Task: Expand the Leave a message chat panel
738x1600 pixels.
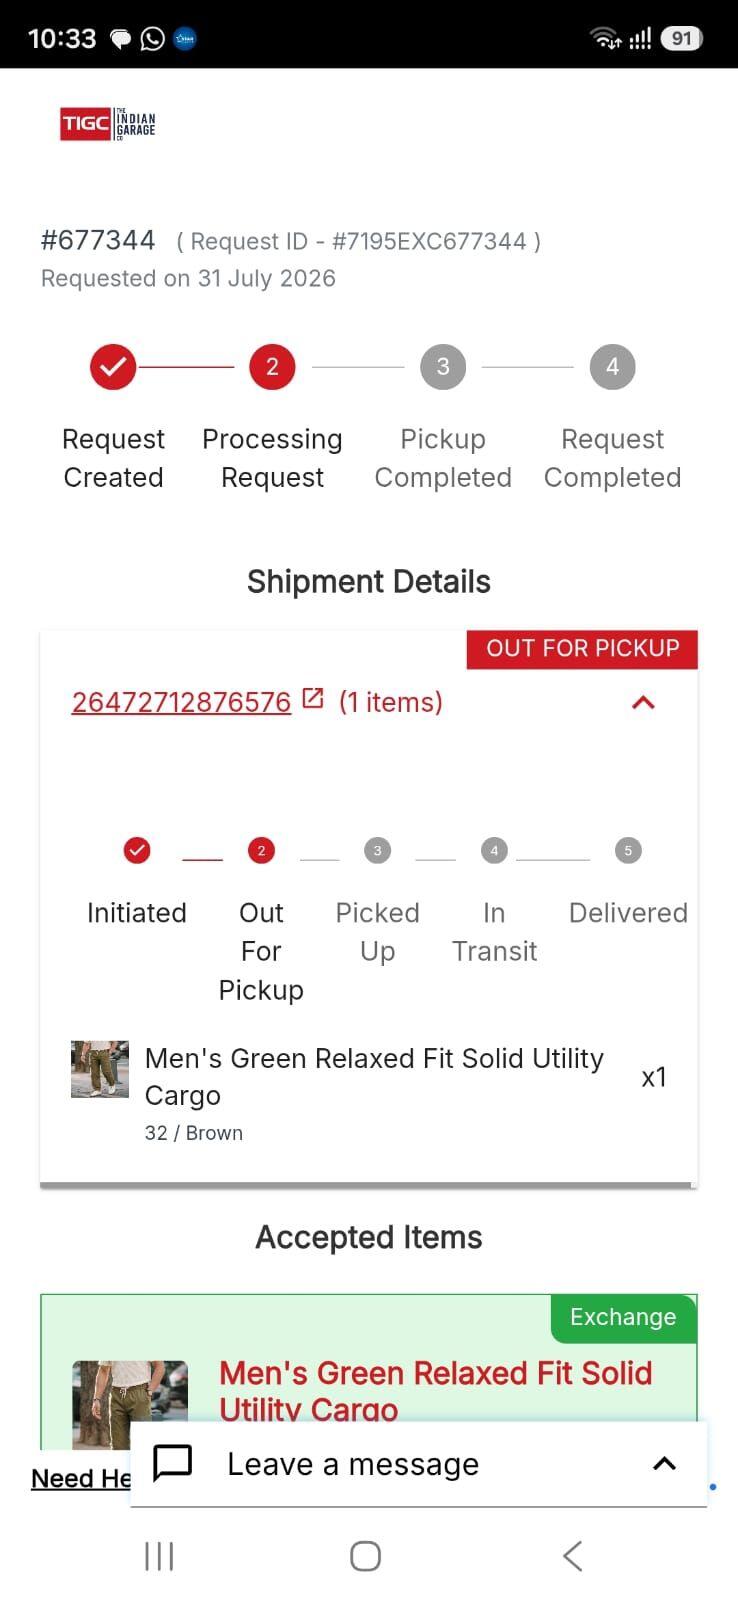Action: tap(664, 1464)
